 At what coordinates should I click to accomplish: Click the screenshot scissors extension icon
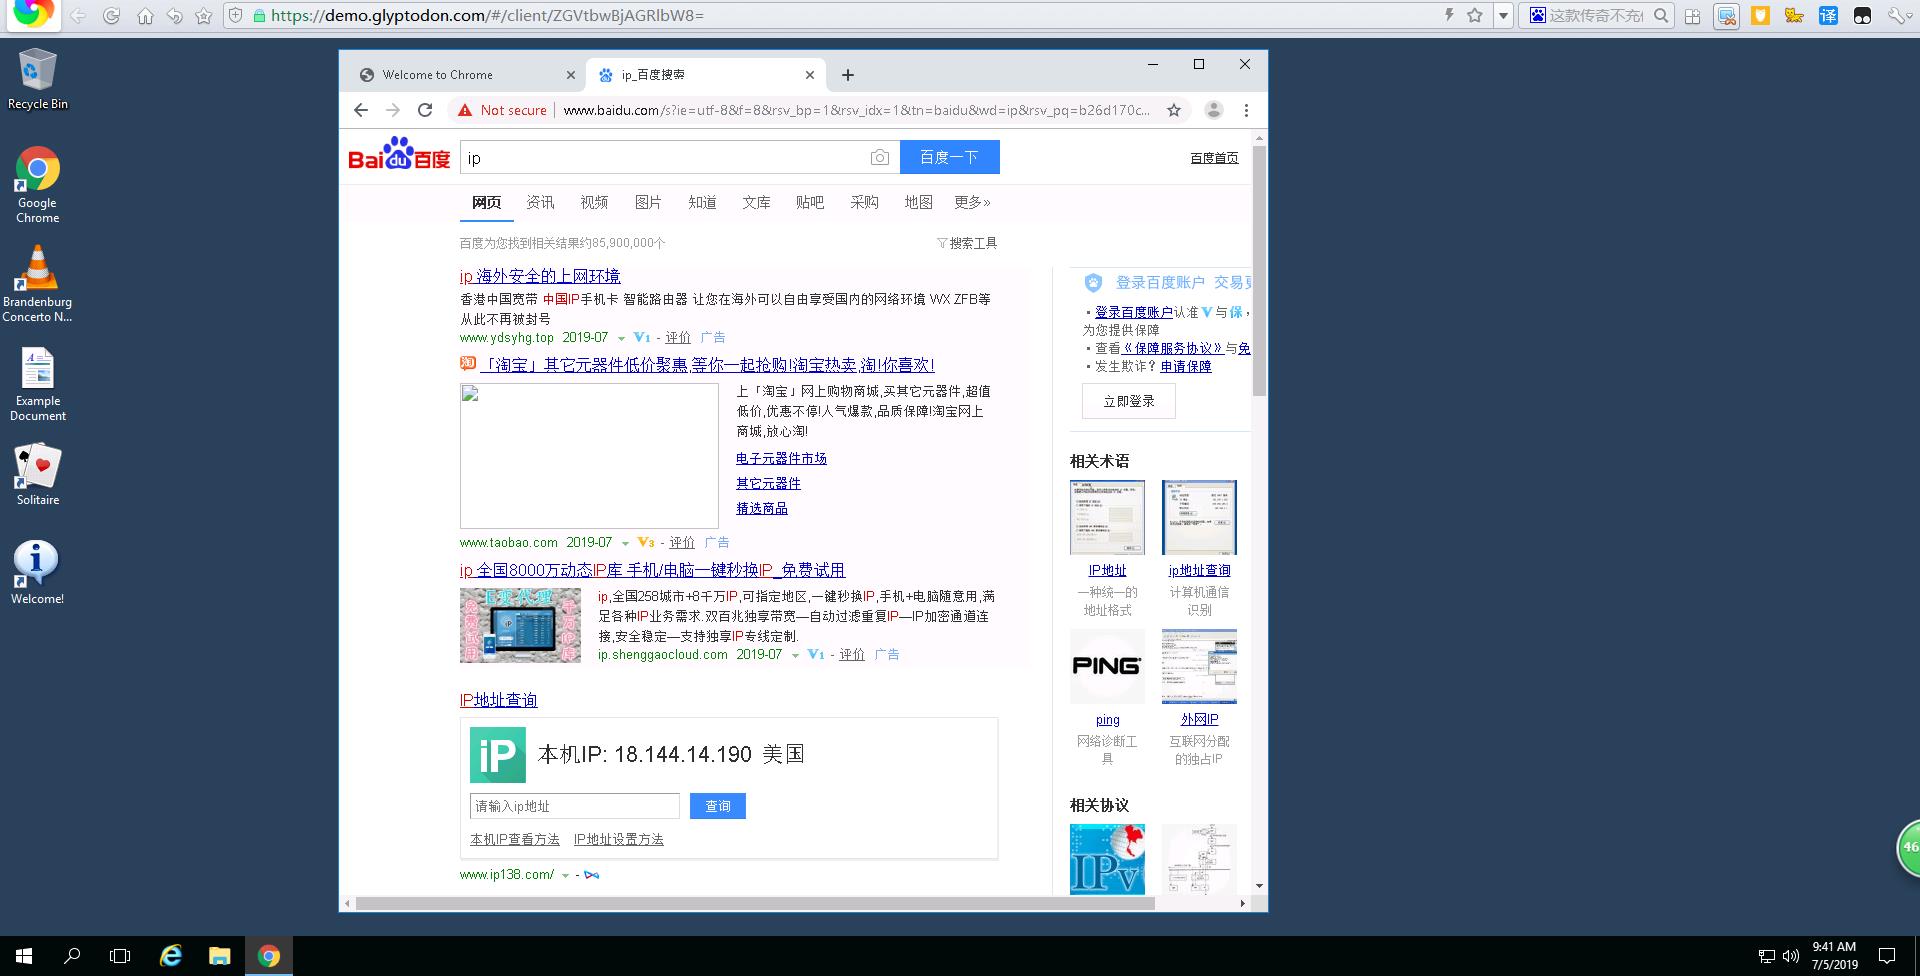[x=1726, y=16]
